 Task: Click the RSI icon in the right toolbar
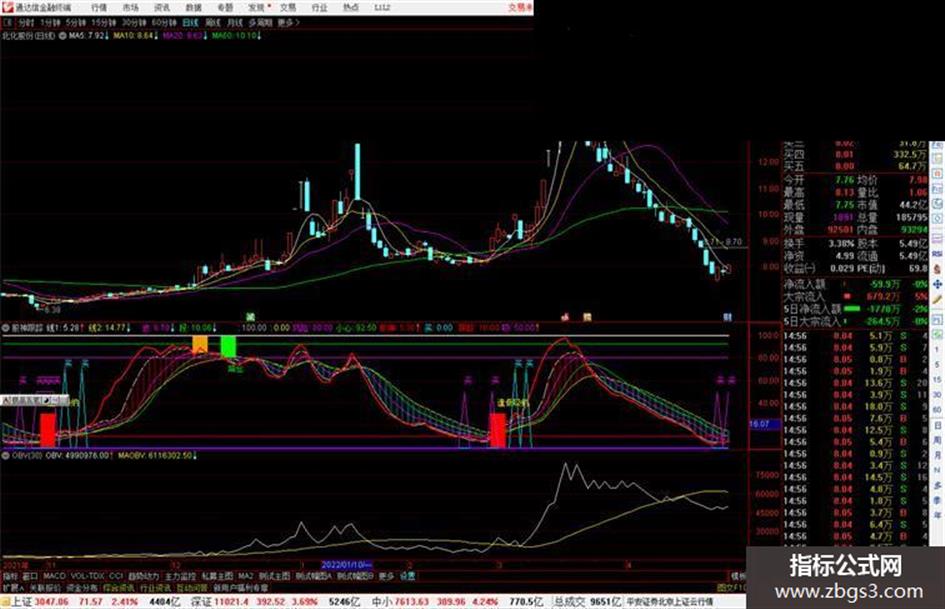pyautogui.click(x=937, y=253)
